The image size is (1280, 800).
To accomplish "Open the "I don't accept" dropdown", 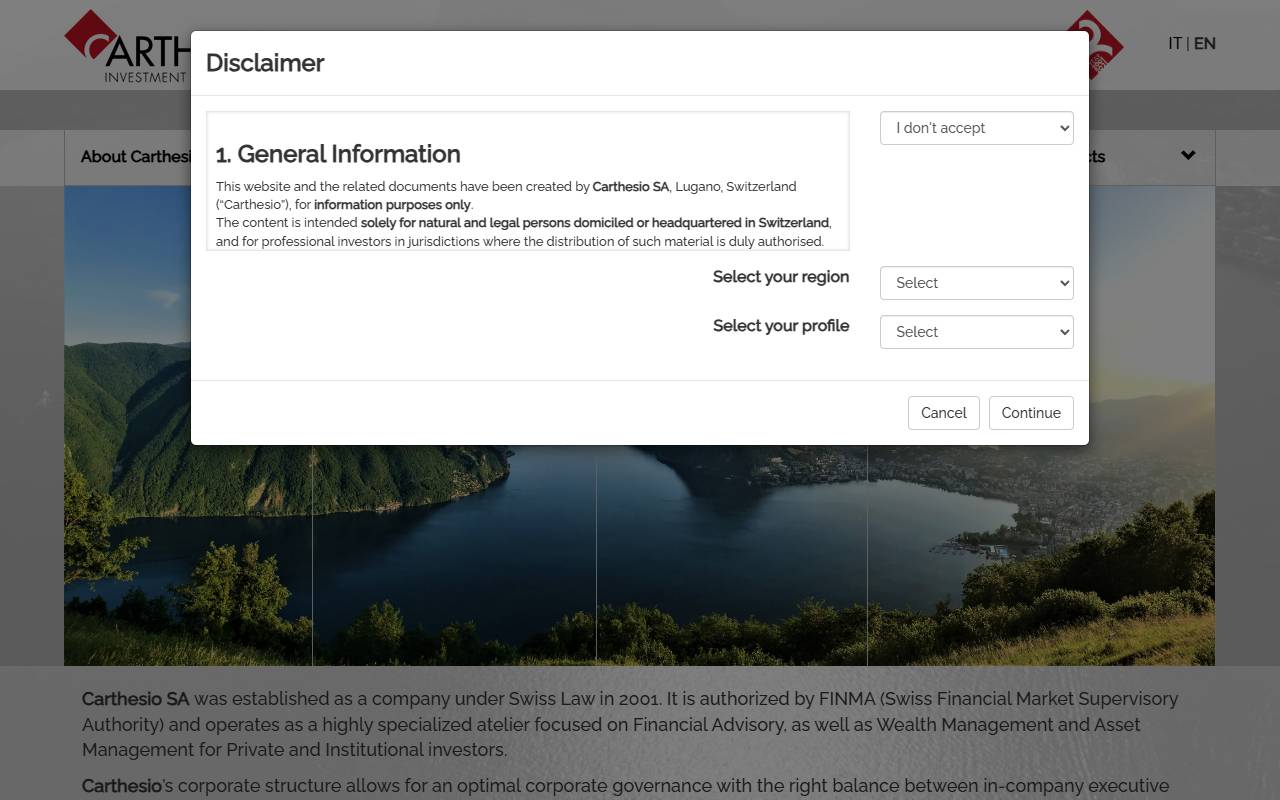I will coord(976,128).
